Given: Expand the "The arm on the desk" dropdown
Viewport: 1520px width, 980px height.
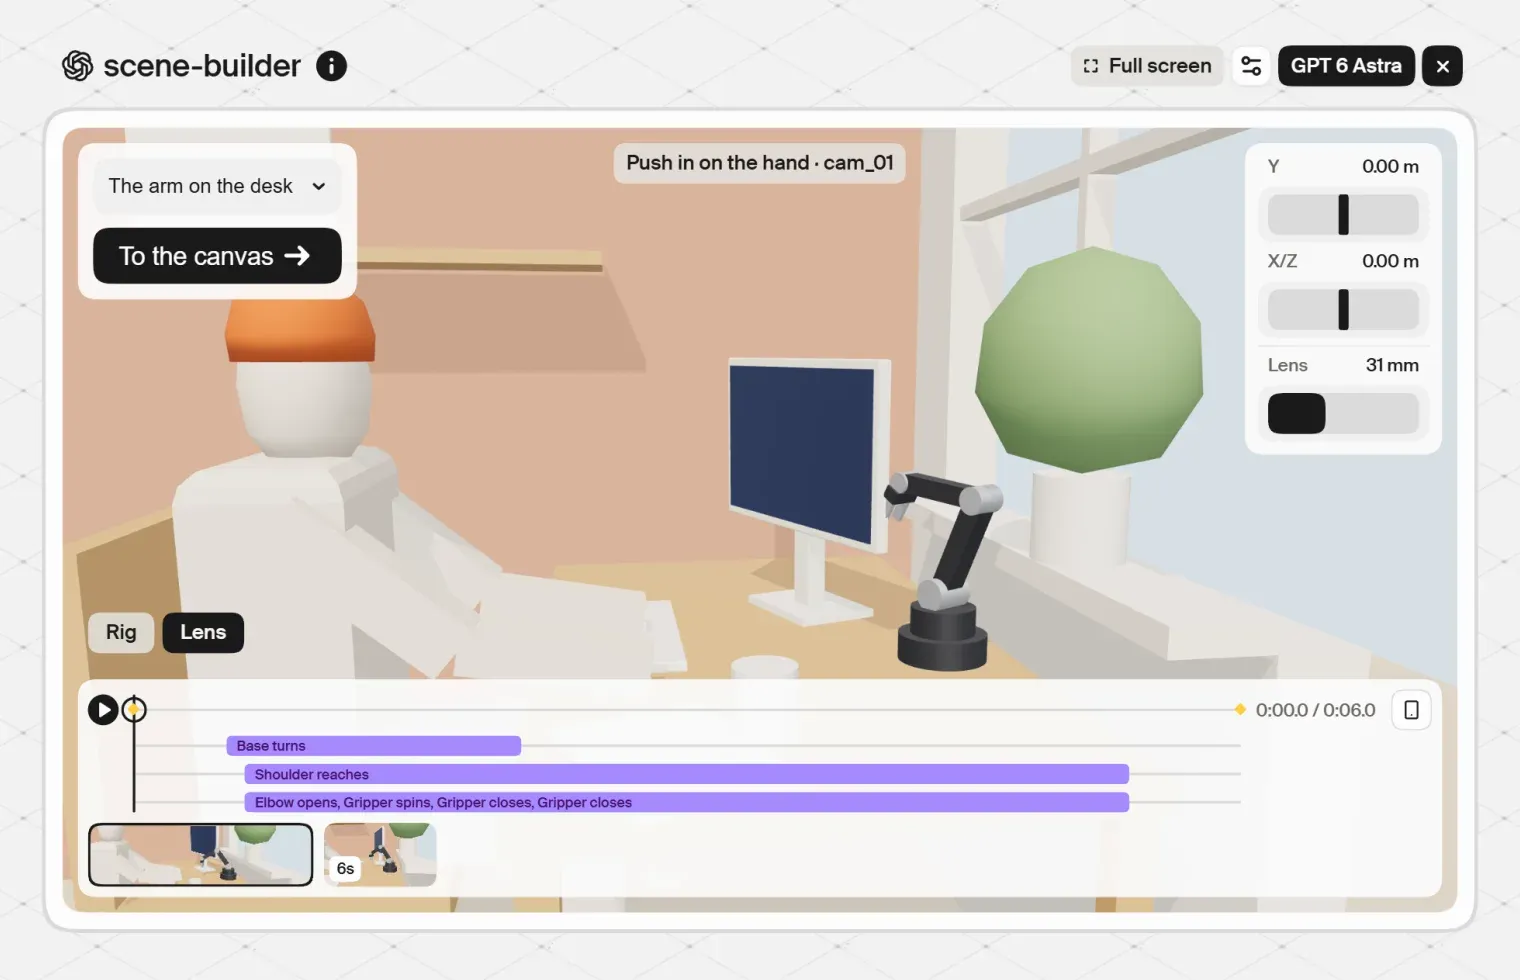Looking at the screenshot, I should click(x=217, y=186).
